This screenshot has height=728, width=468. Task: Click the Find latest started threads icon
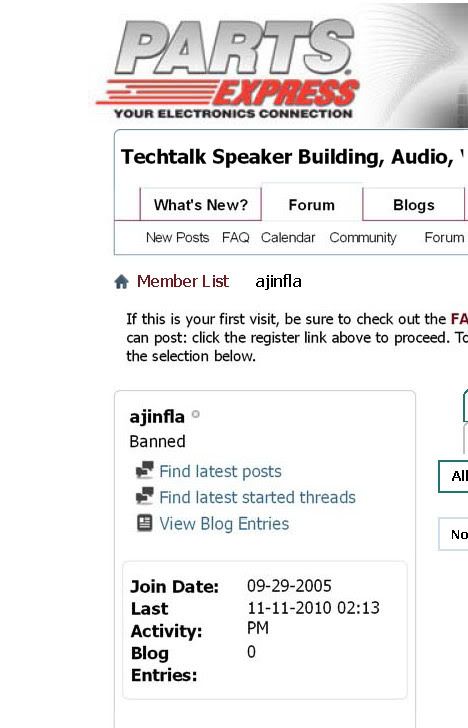point(144,496)
